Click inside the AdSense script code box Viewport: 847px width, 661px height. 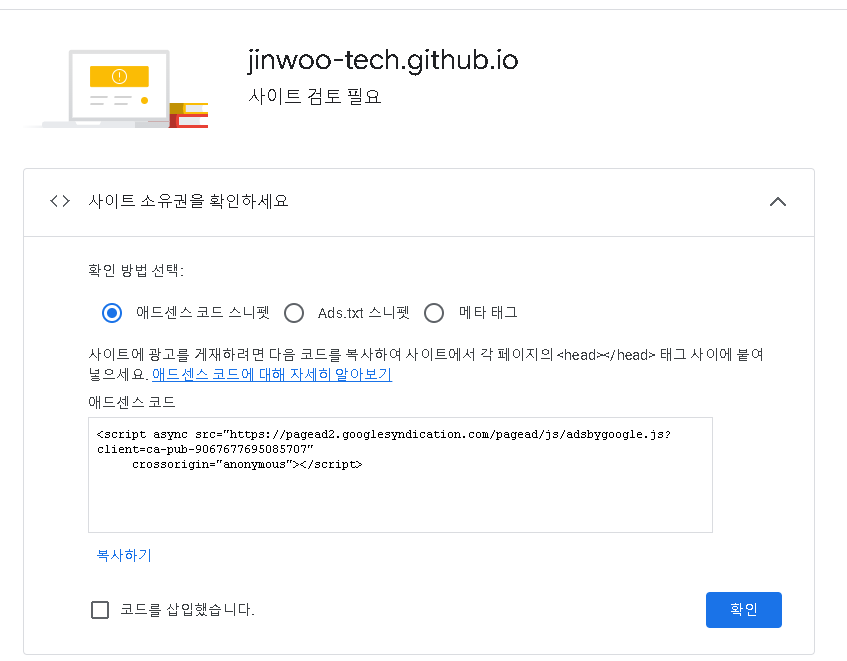(400, 475)
